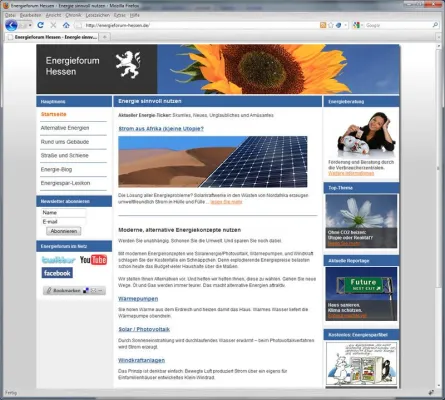Image resolution: width=445 pixels, height=400 pixels.
Task: Follow the orange link under Ohne CO2 heizen
Action: pyautogui.click(x=344, y=244)
